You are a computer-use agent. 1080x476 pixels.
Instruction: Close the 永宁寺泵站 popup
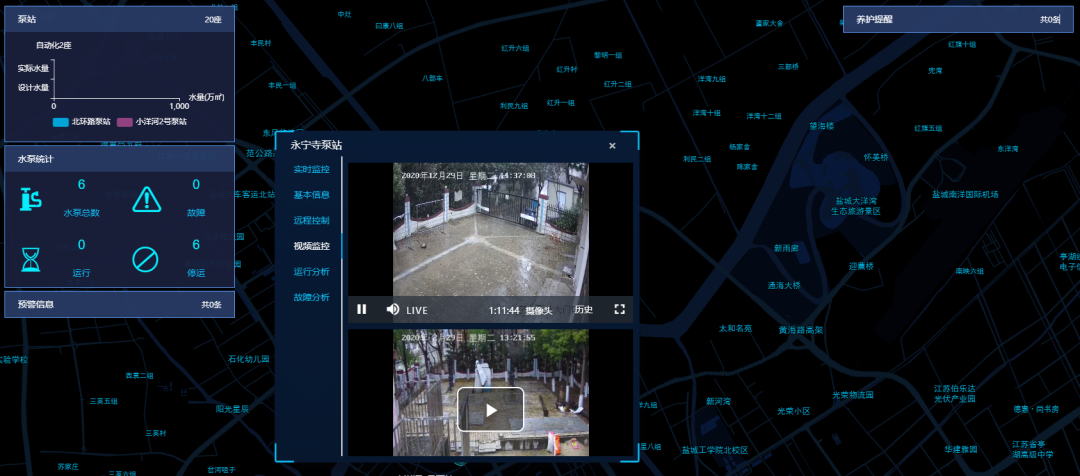tap(612, 146)
